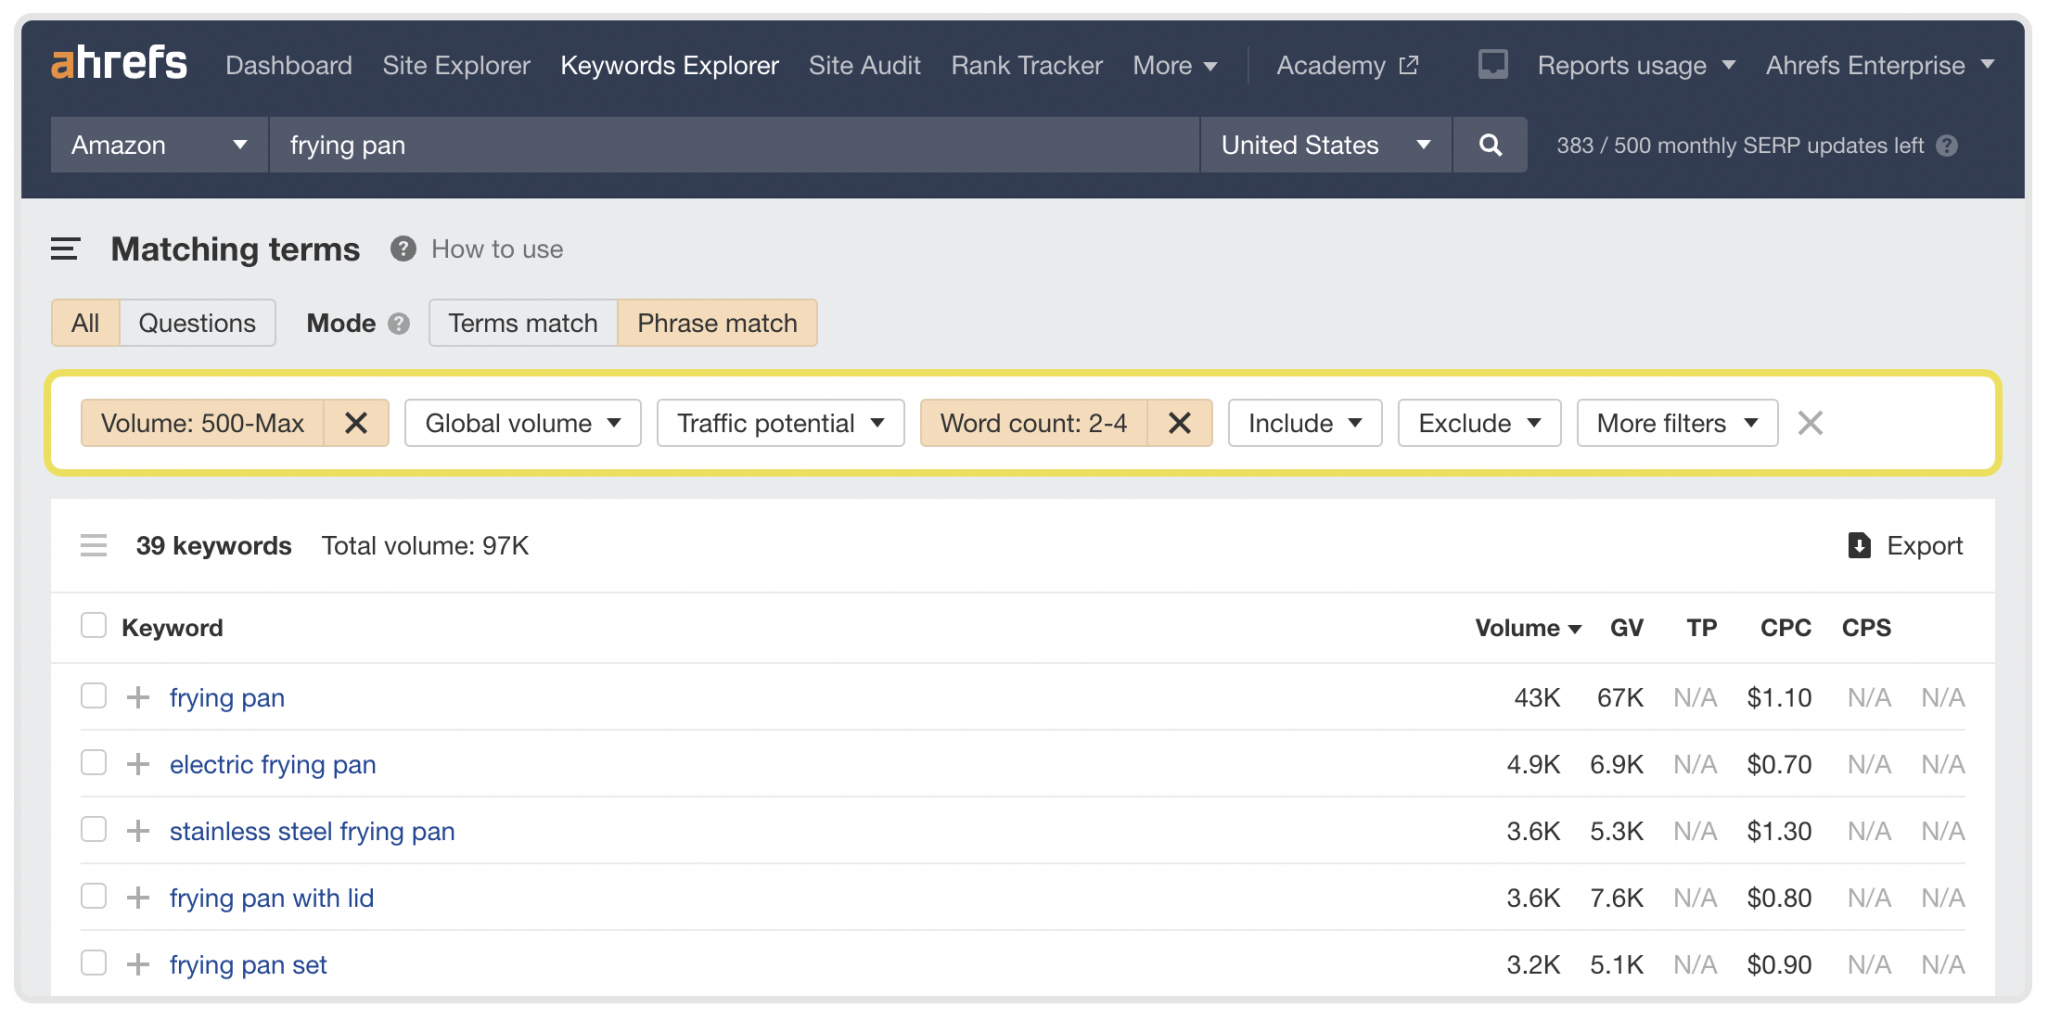Add 'frying pan' to list via plus icon

click(x=138, y=697)
